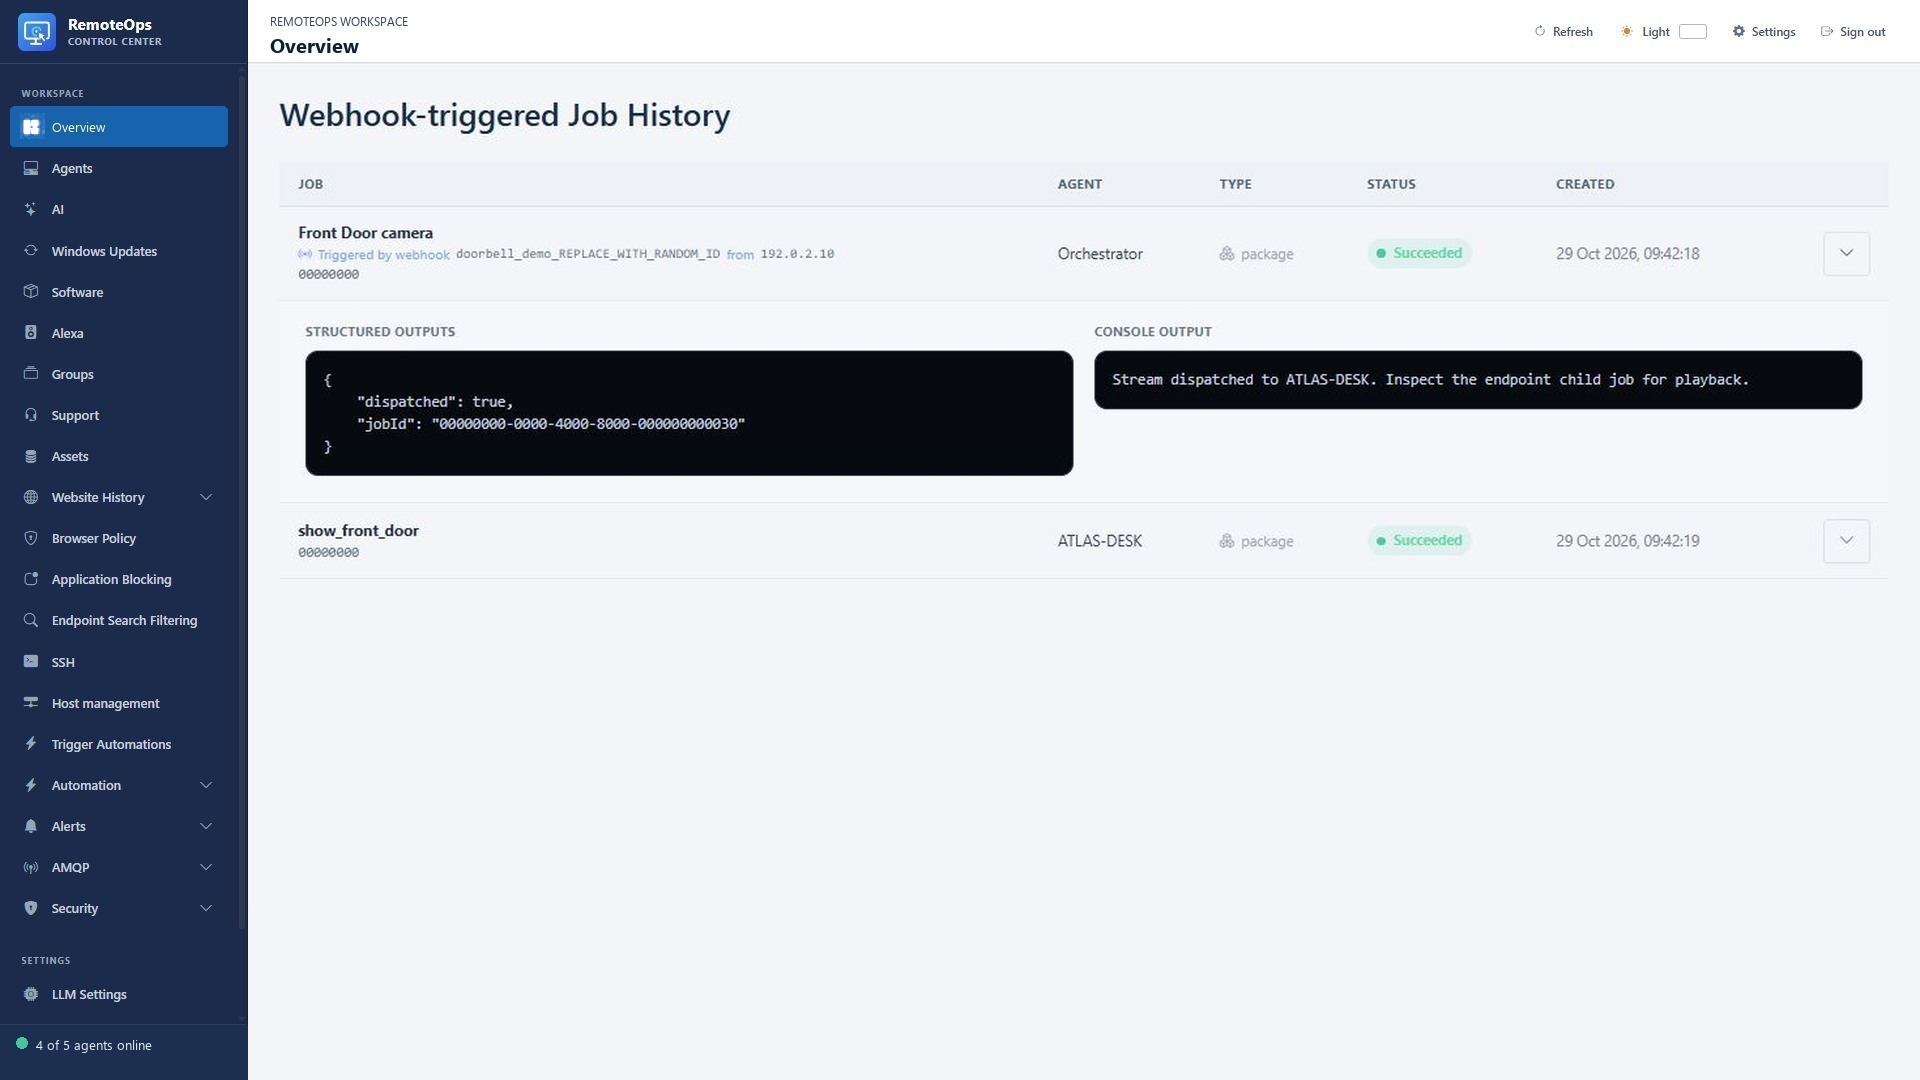
Task: Expand the Website History submenu
Action: [206, 497]
